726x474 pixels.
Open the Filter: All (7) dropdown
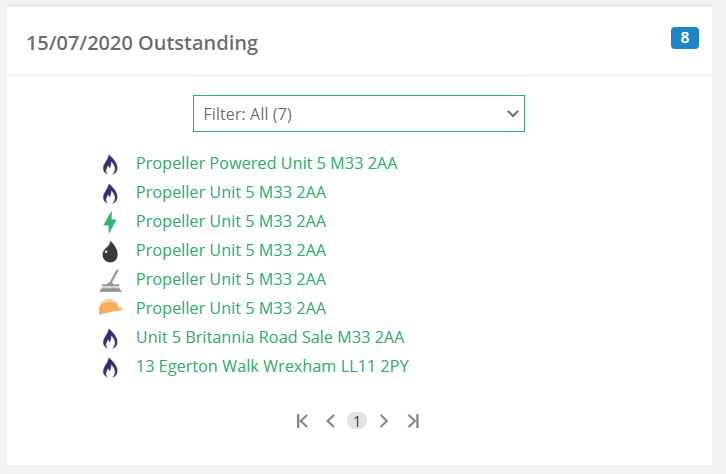[x=358, y=114]
